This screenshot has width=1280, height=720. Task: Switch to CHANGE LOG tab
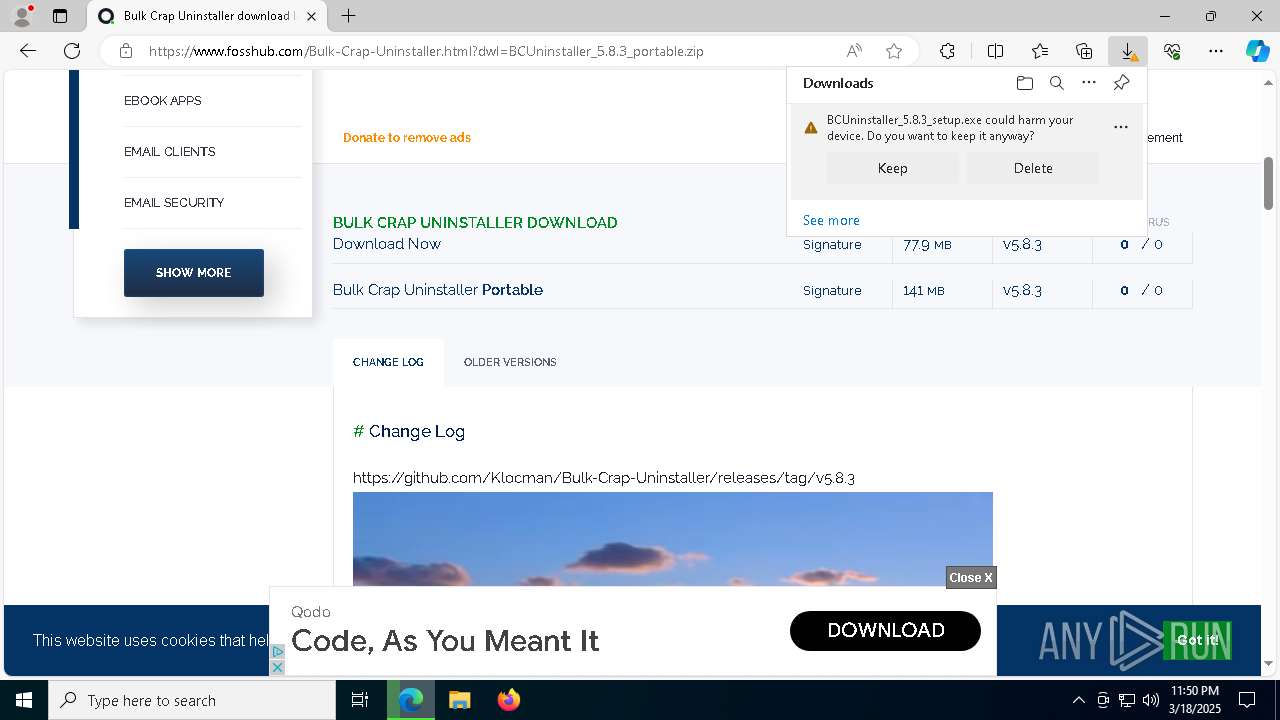(388, 362)
